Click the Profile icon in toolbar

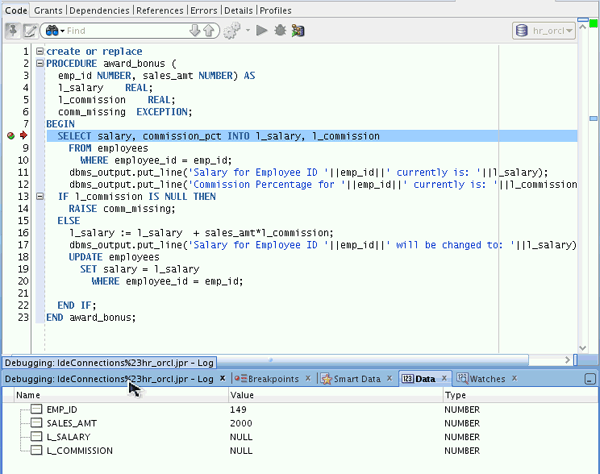(x=297, y=31)
